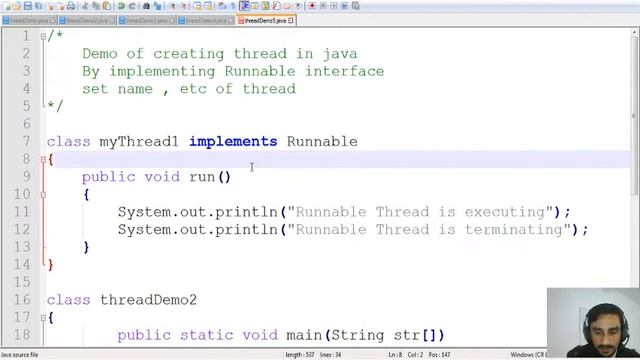This screenshot has width=640, height=360.
Task: Switch to the threadDemo.java tab
Action: (29, 20)
